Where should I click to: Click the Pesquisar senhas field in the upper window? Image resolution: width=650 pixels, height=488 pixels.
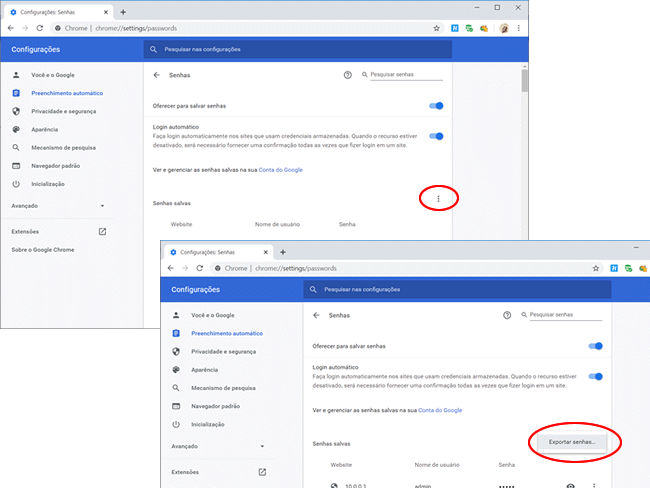point(406,75)
